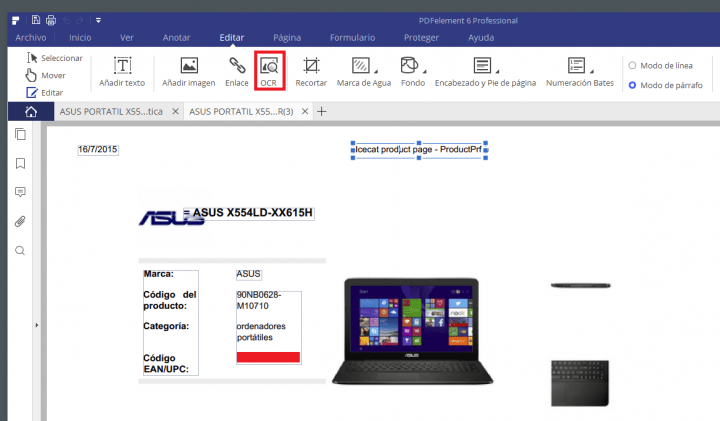Open the search panel in sidebar
The width and height of the screenshot is (720, 421).
[x=20, y=251]
